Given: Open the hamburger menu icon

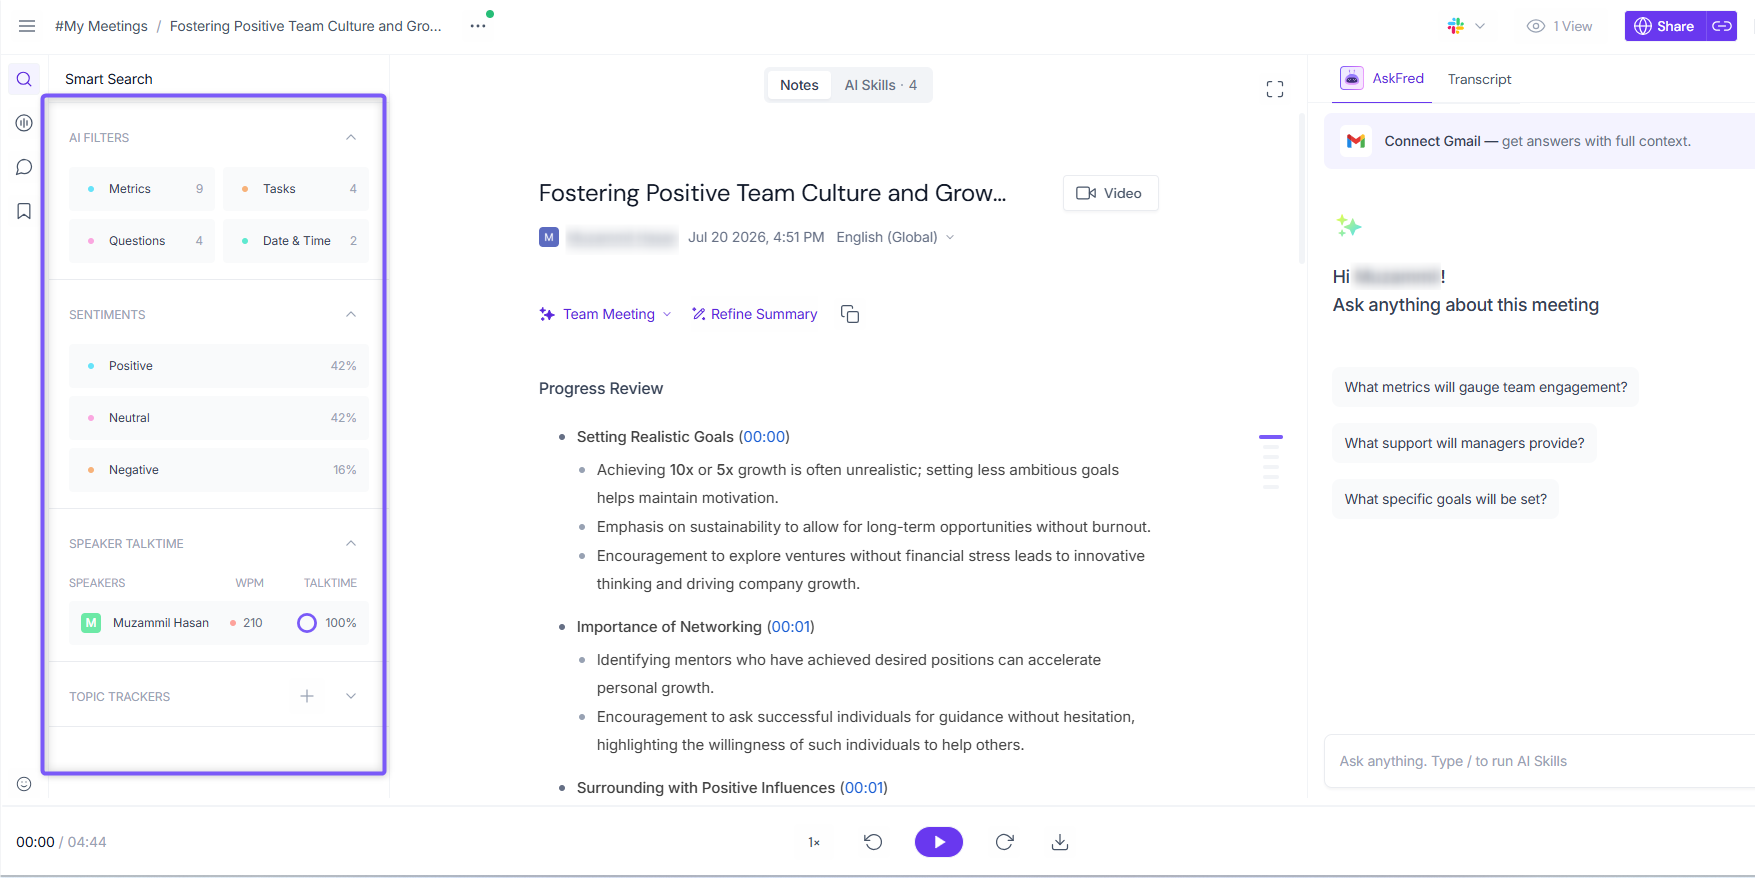Looking at the screenshot, I should (27, 26).
